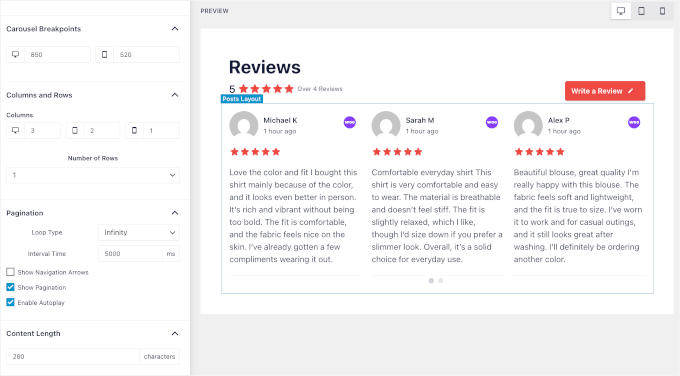Click Alex P reviewer name

point(559,120)
